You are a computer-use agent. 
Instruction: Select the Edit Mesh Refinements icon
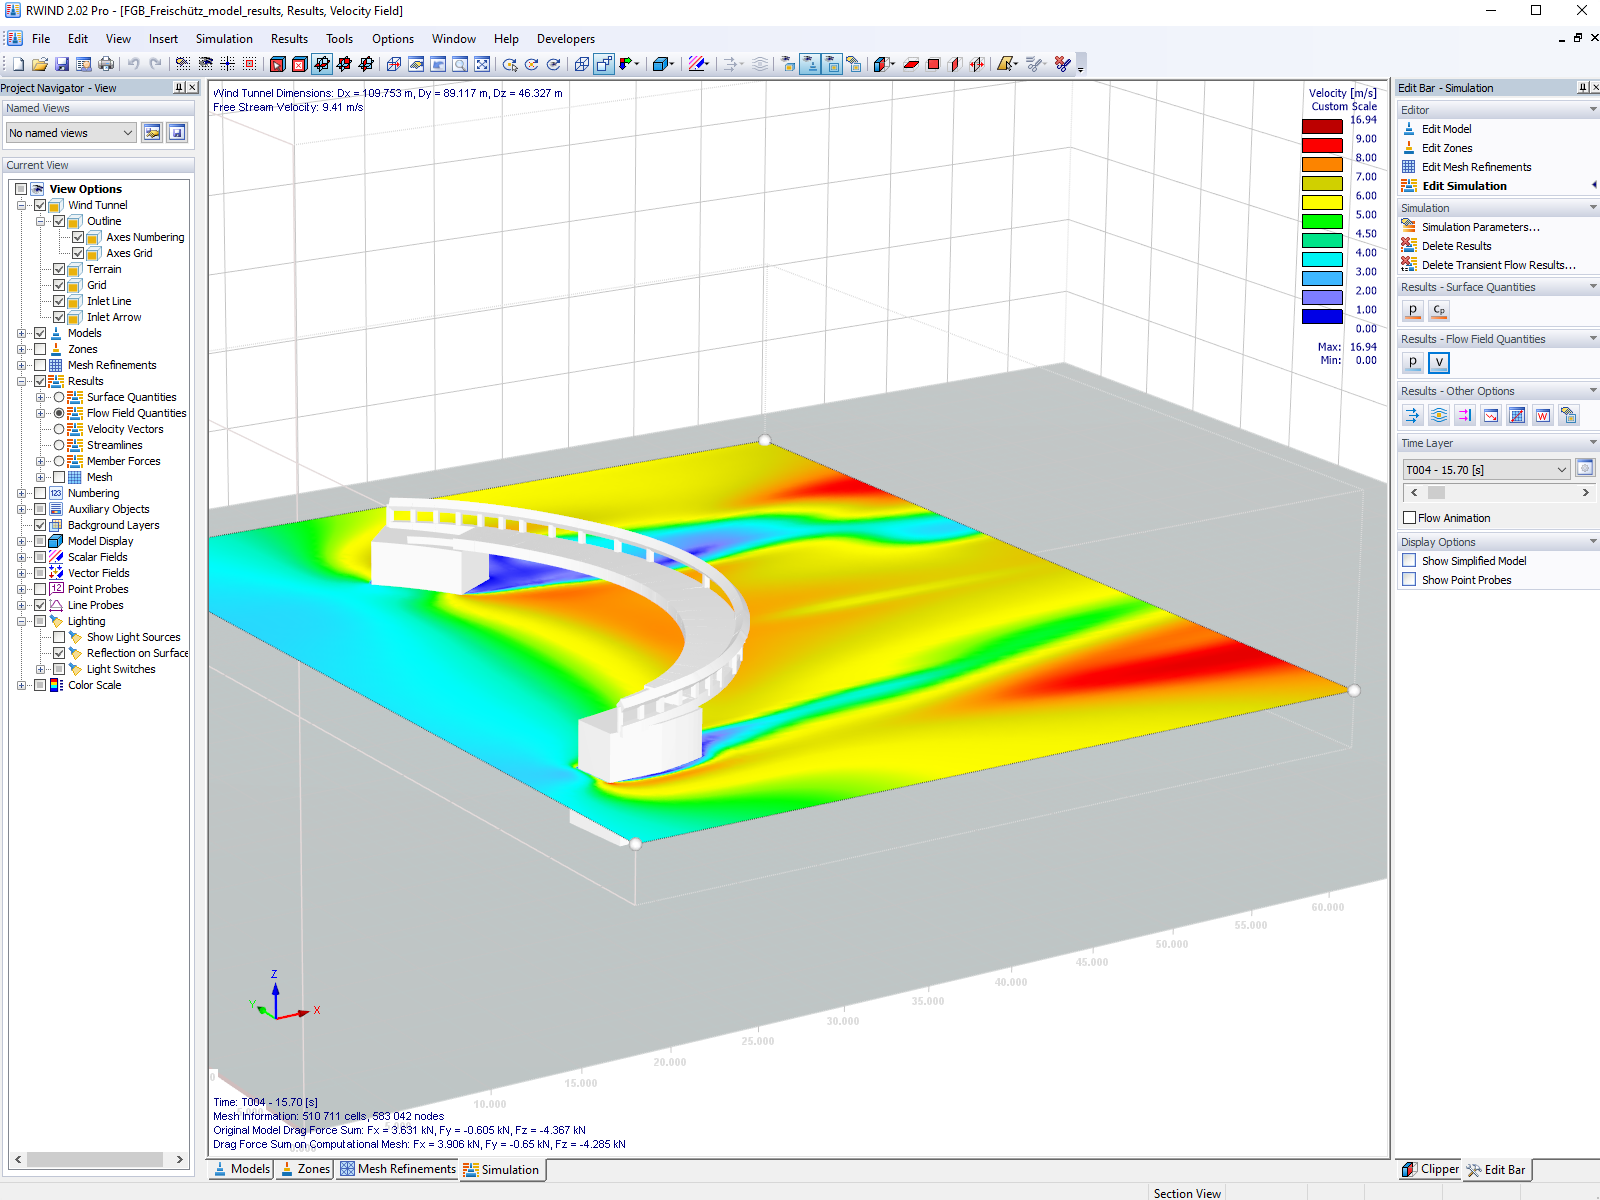pos(1410,167)
